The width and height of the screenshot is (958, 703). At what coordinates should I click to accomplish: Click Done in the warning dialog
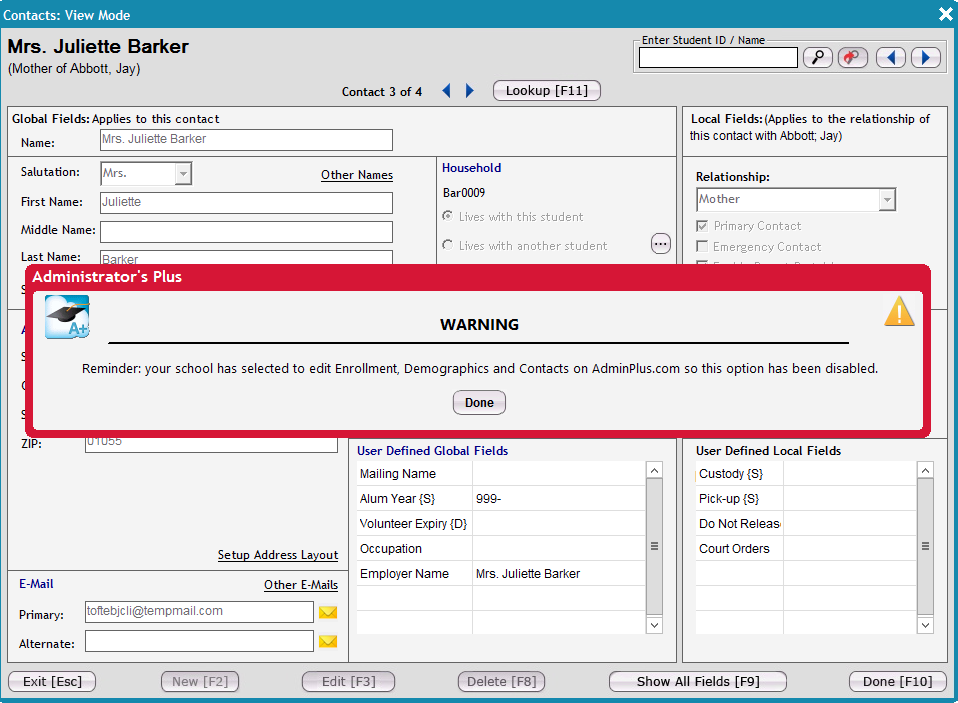[479, 402]
